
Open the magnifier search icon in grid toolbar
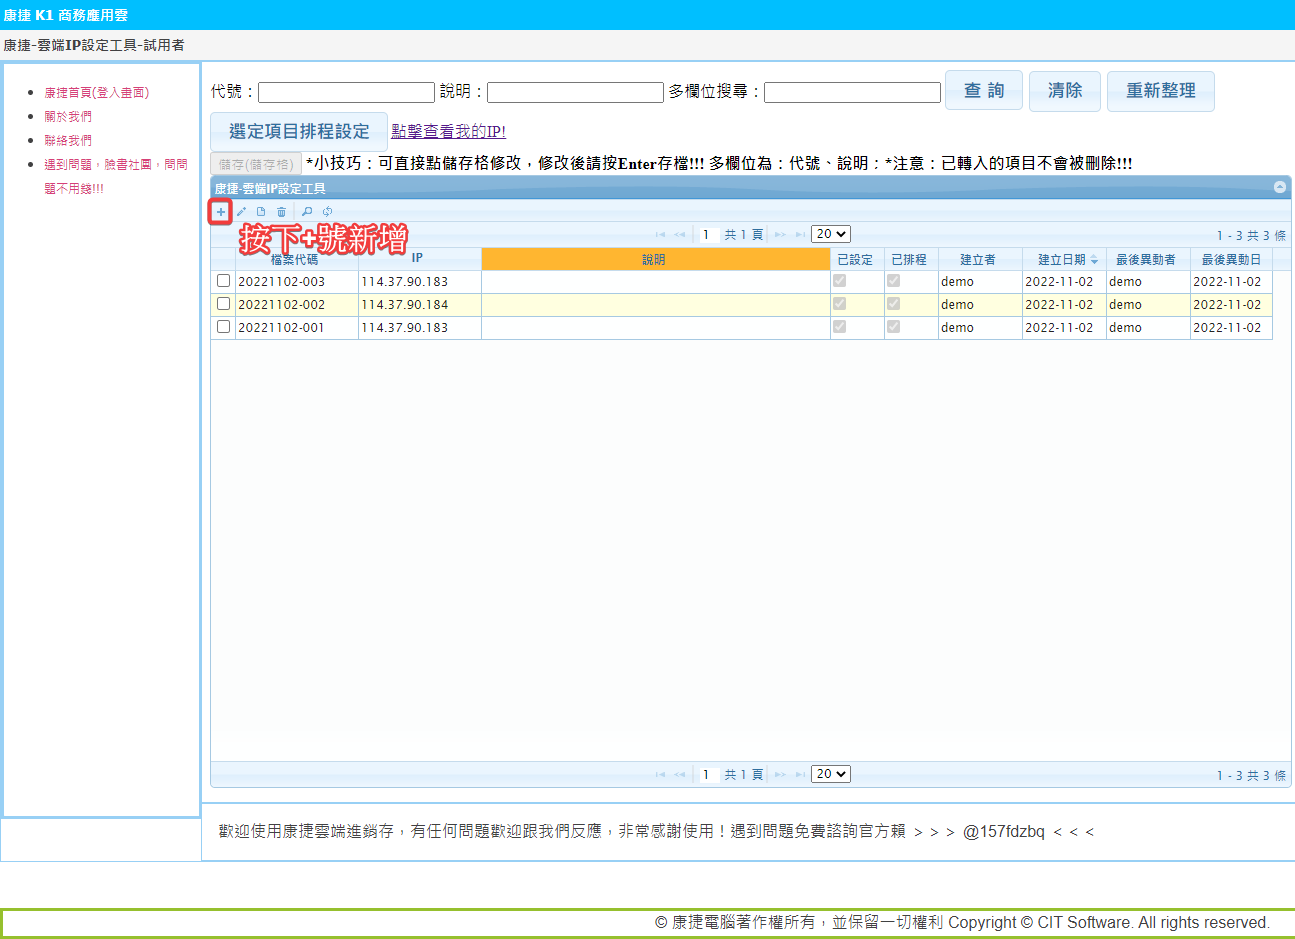[x=307, y=212]
